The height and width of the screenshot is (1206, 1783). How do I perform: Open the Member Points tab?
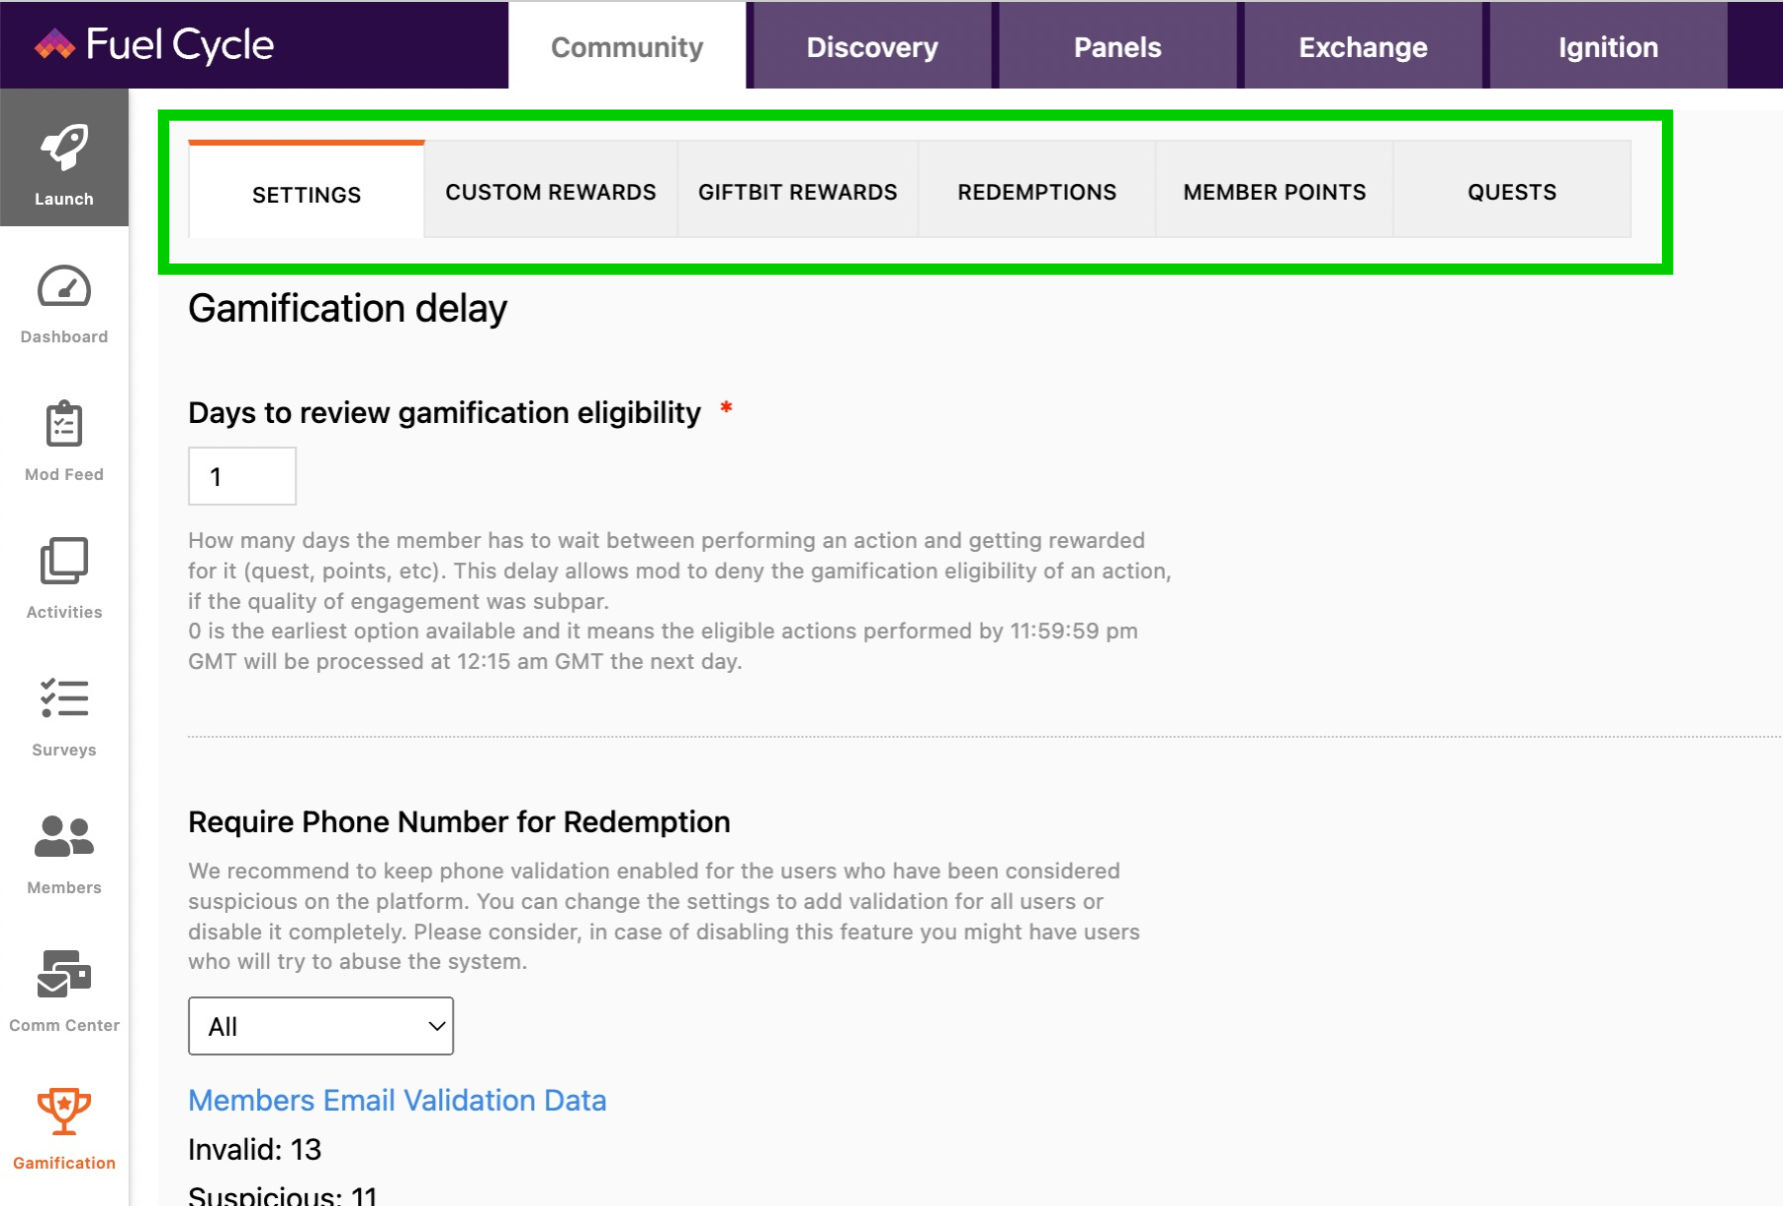pyautogui.click(x=1274, y=191)
